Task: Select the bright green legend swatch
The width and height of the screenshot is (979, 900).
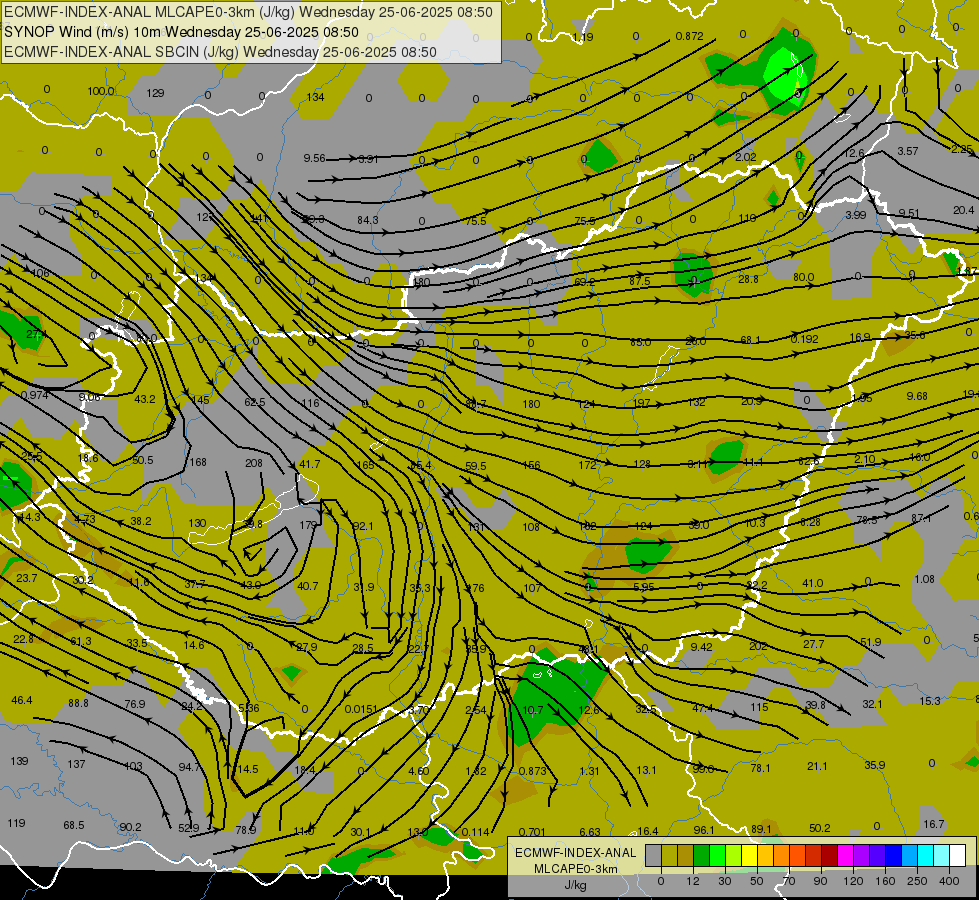Action: tap(718, 855)
